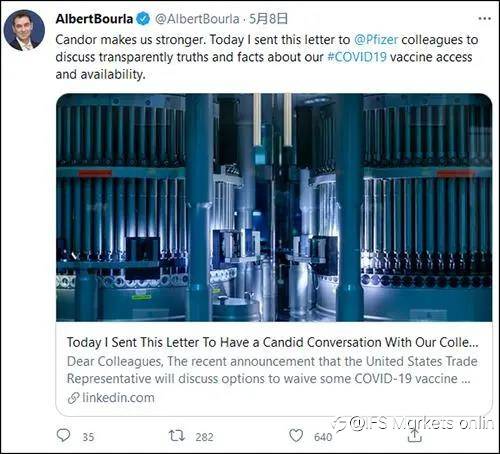Open the linkedin.com source link
Viewport: 500px width, 454px height.
coord(118,398)
